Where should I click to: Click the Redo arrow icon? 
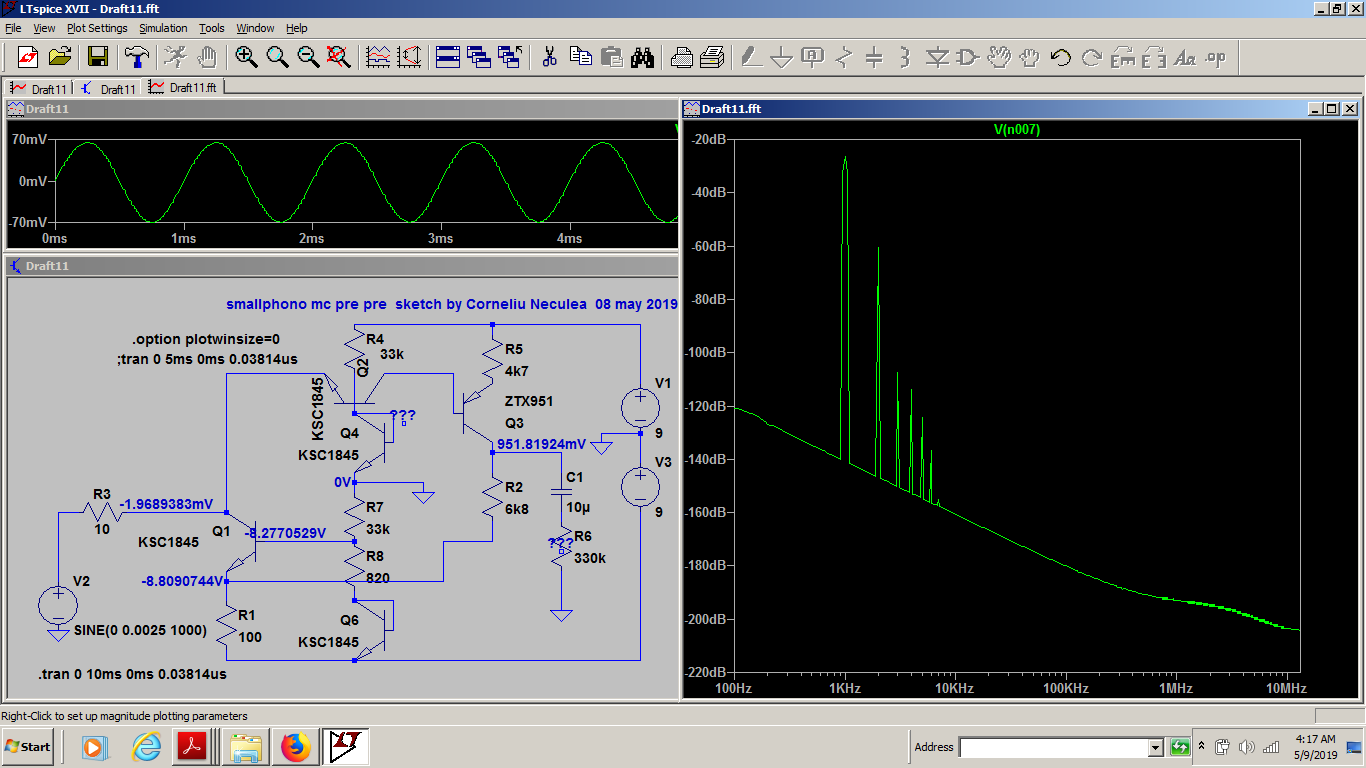1092,57
